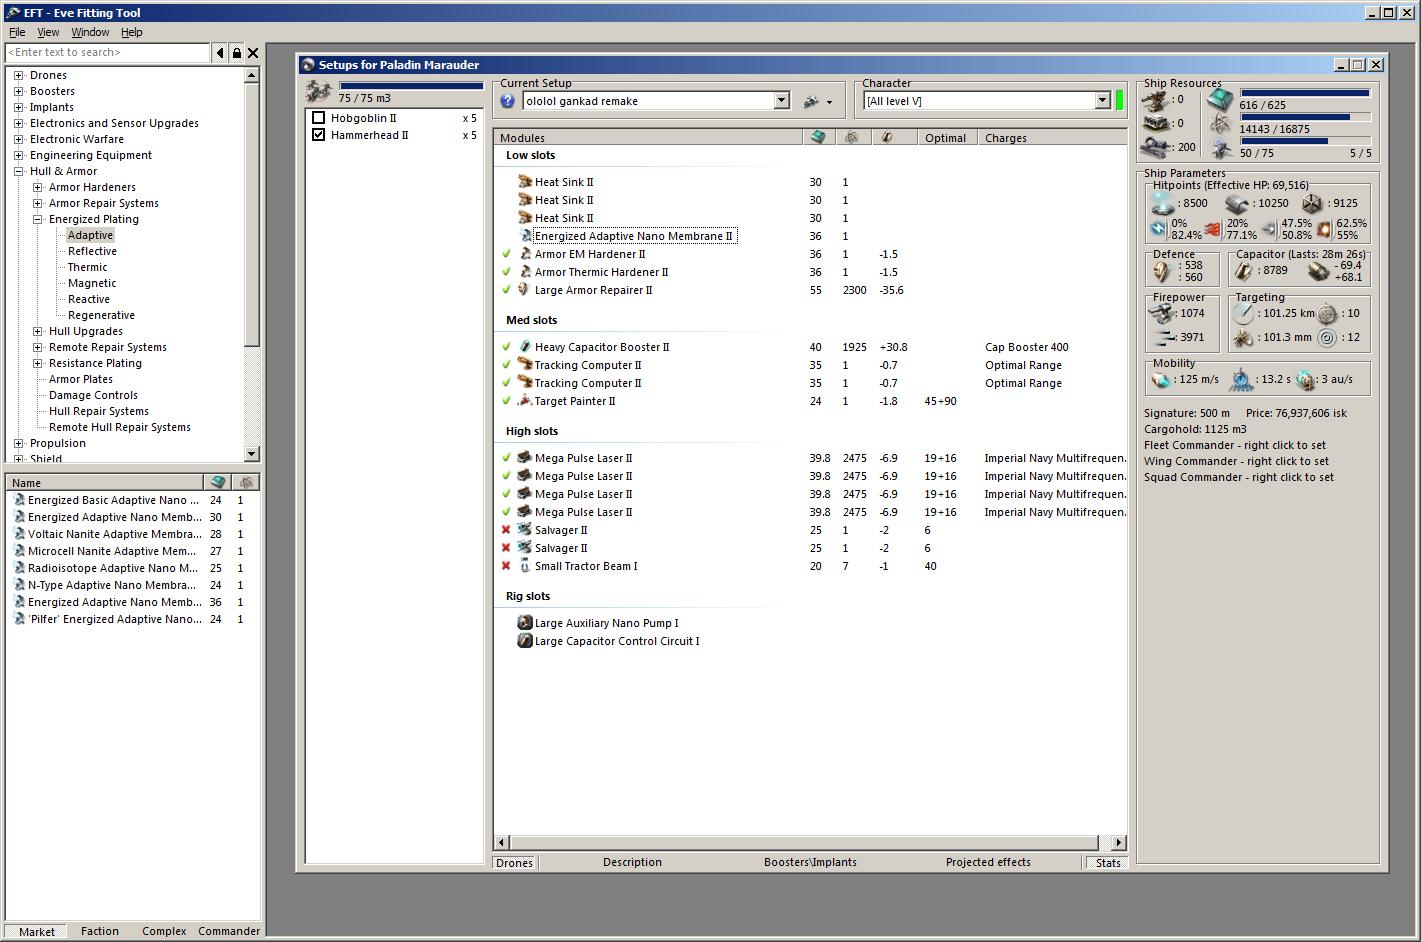Click the thermal resistance flame icon
The width and height of the screenshot is (1421, 942).
click(1213, 229)
